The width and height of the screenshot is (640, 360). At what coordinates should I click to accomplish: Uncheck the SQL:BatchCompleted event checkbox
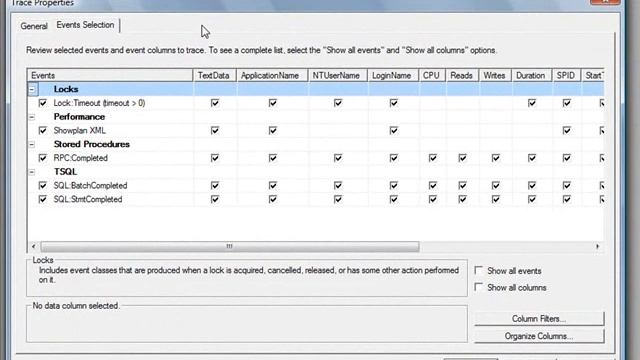pos(42,186)
